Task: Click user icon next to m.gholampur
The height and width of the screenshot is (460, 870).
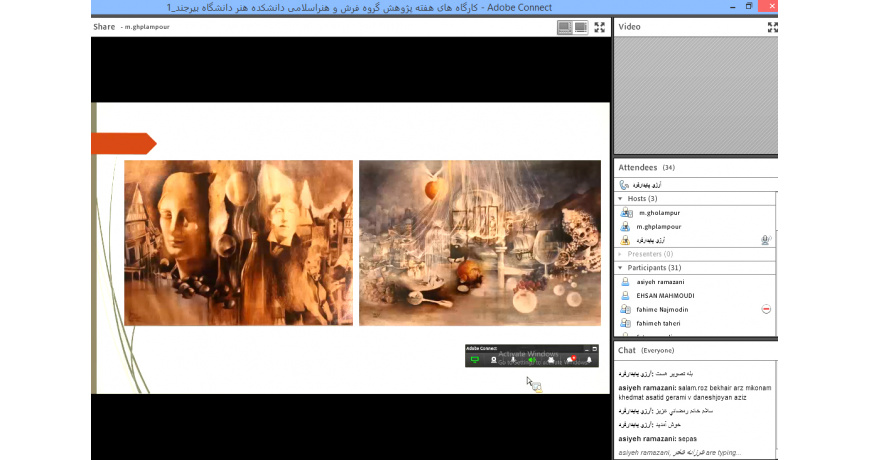Action: click(x=626, y=213)
